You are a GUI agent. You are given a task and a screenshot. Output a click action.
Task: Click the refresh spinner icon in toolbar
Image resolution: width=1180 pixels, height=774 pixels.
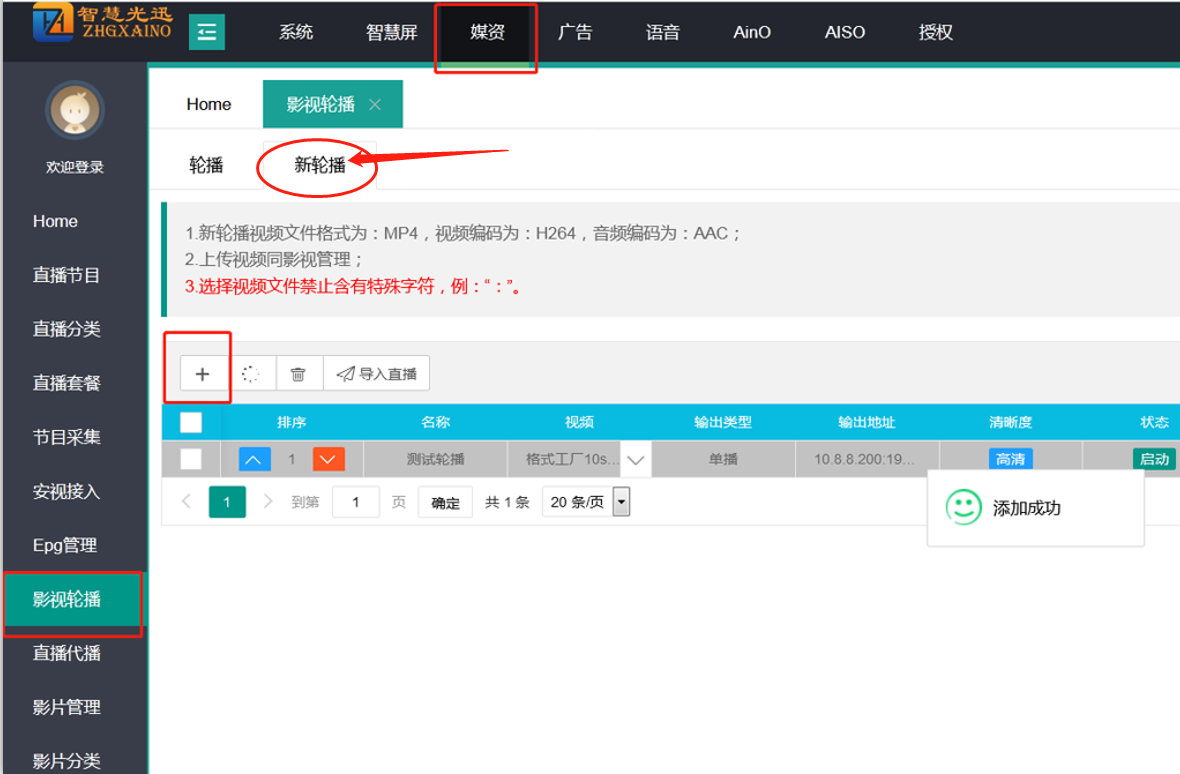[251, 374]
